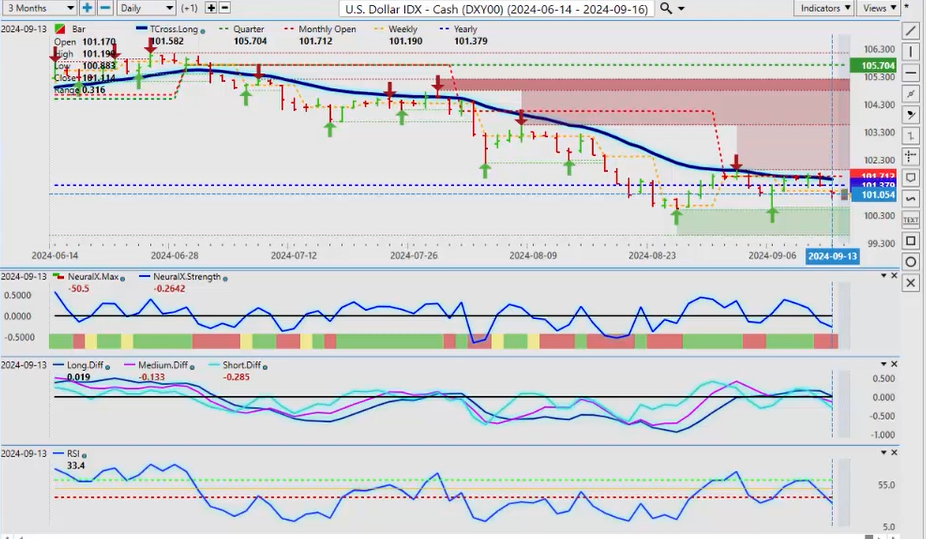Click the X delete drawings tool

911,283
